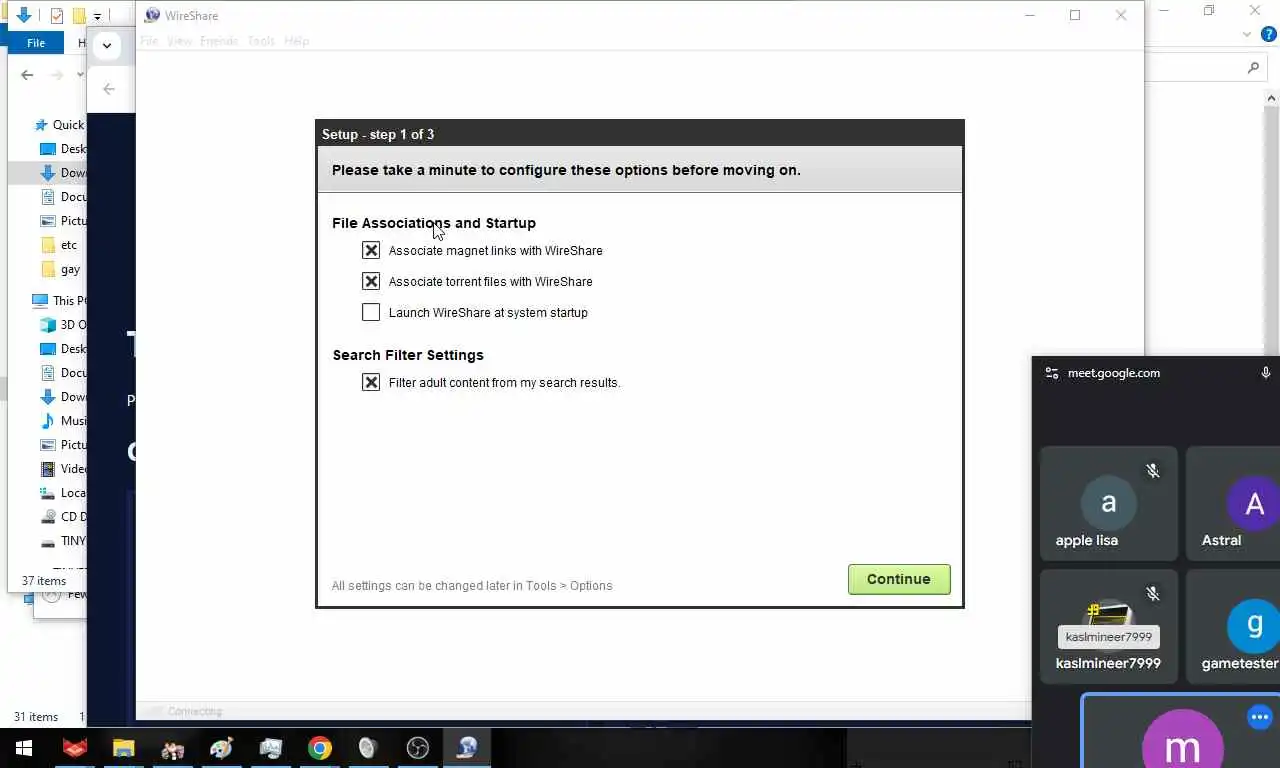Select the Astral participant avatar
The height and width of the screenshot is (768, 1280).
tap(1254, 504)
